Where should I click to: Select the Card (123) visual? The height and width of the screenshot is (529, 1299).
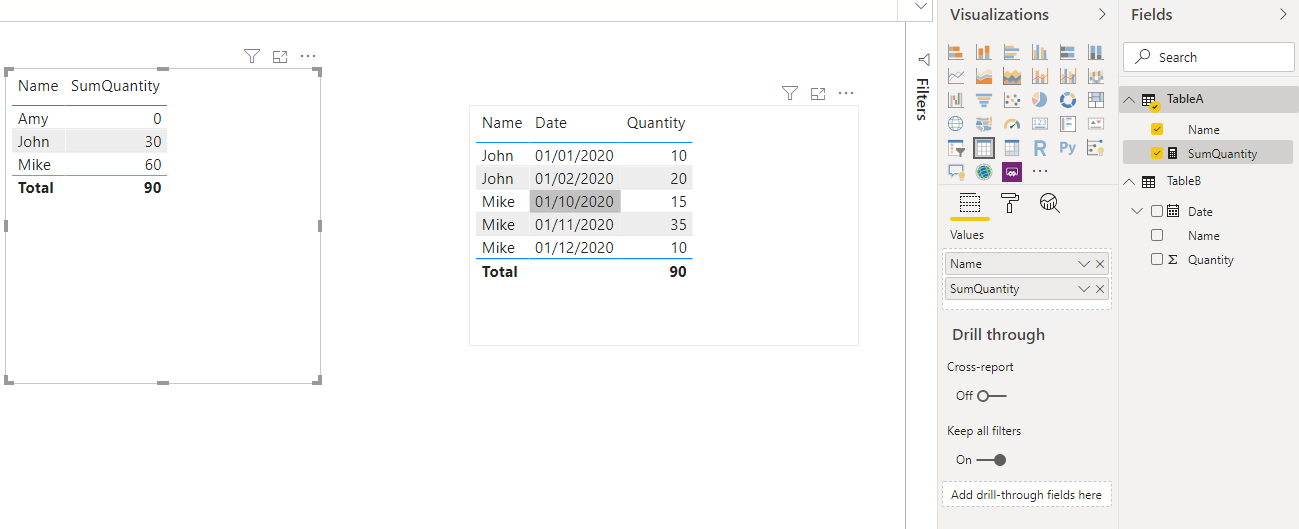click(x=1039, y=124)
